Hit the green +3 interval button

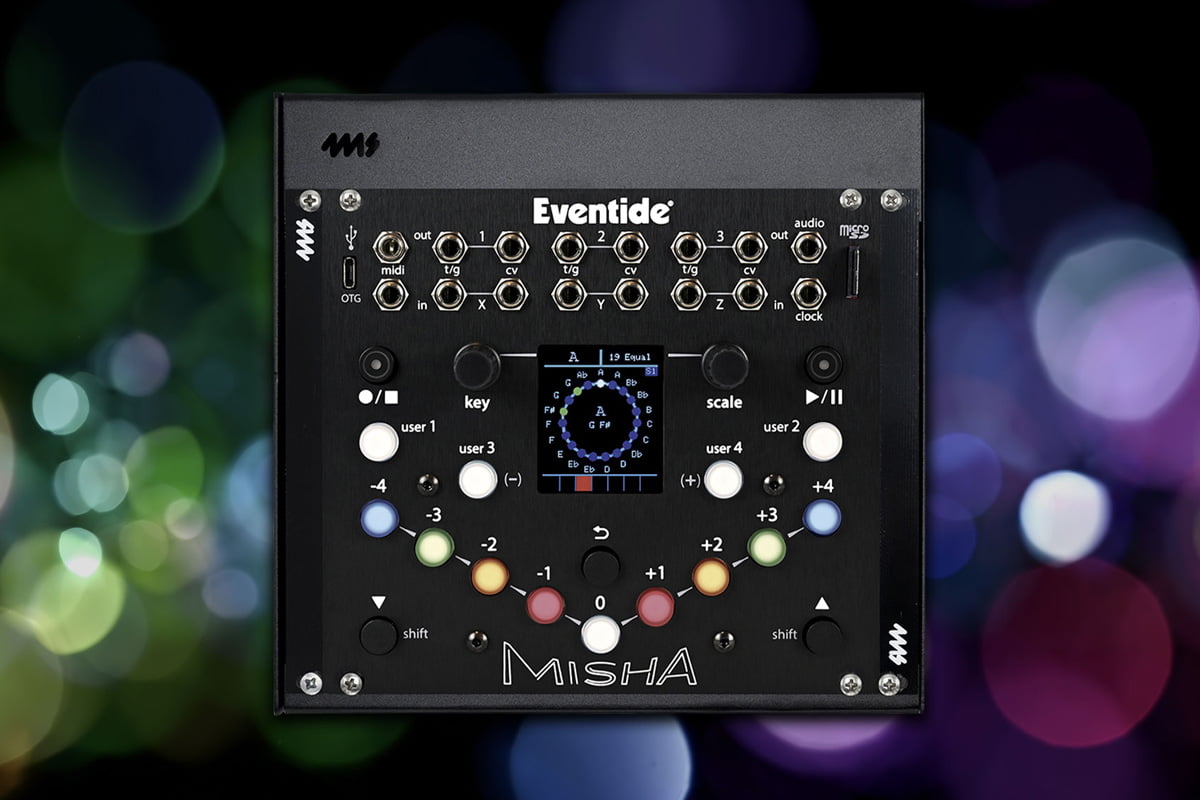766,547
